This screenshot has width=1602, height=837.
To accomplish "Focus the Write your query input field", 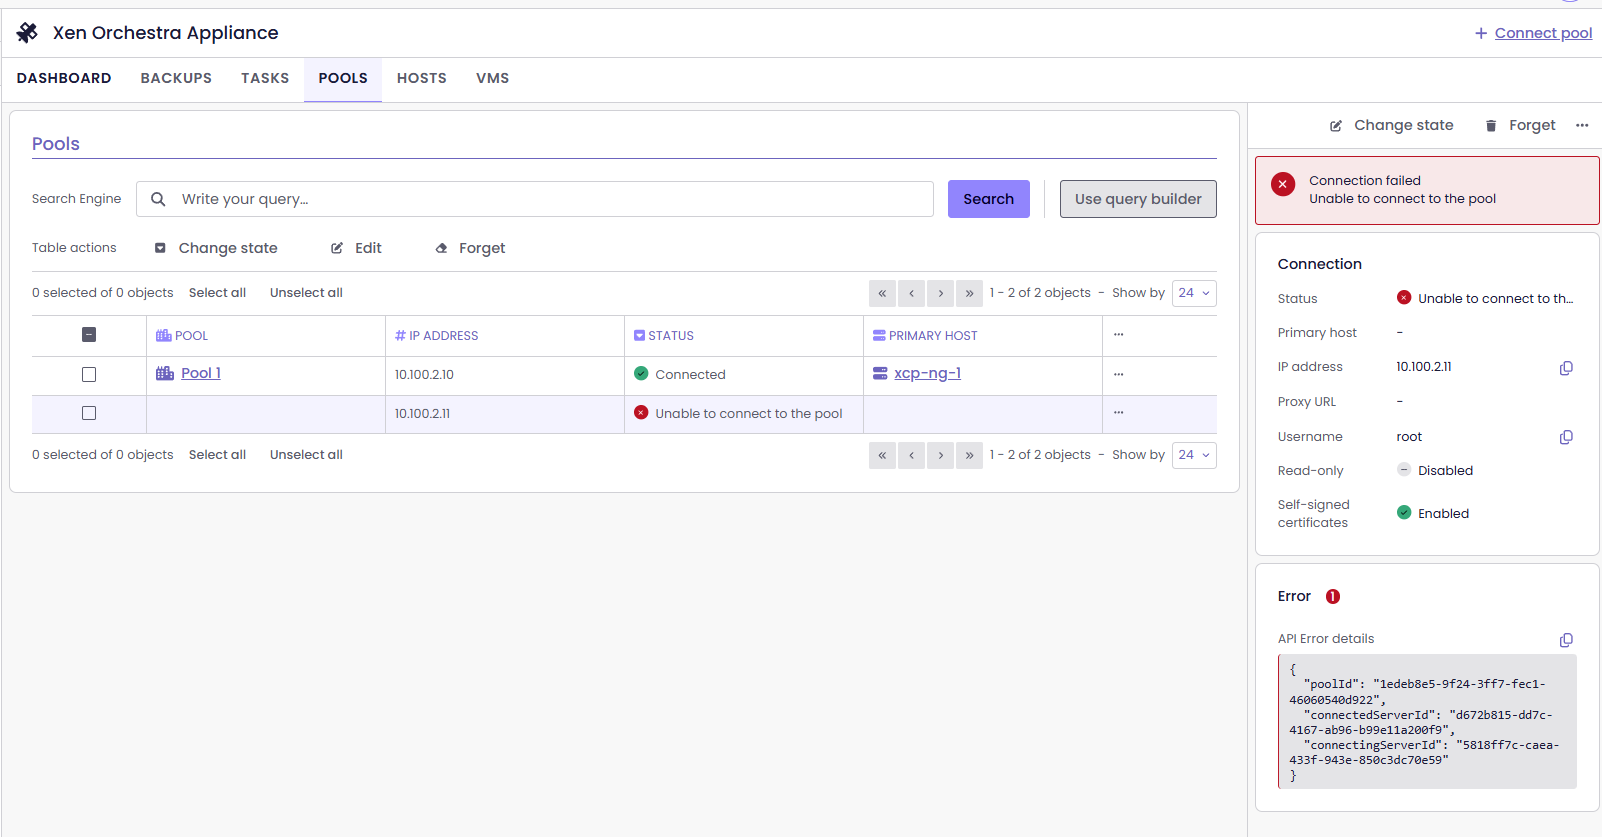I will pyautogui.click(x=535, y=199).
